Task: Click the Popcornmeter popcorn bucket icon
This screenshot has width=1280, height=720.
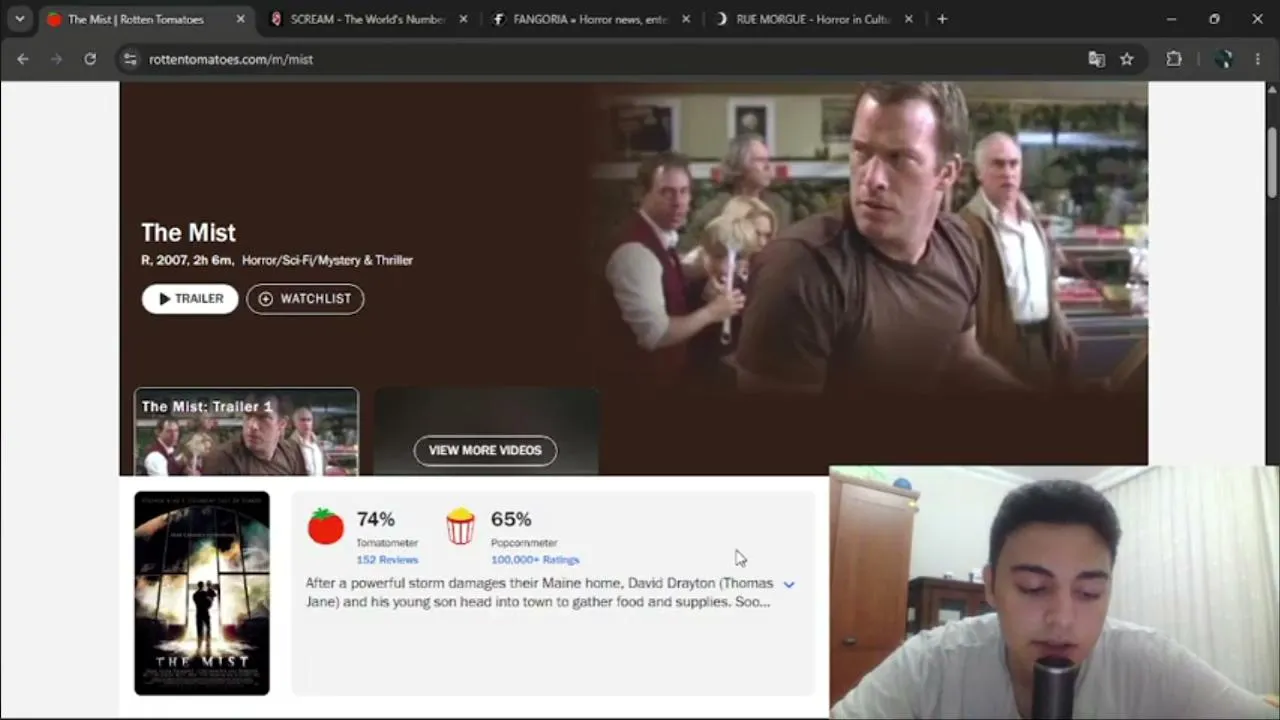Action: tap(460, 526)
